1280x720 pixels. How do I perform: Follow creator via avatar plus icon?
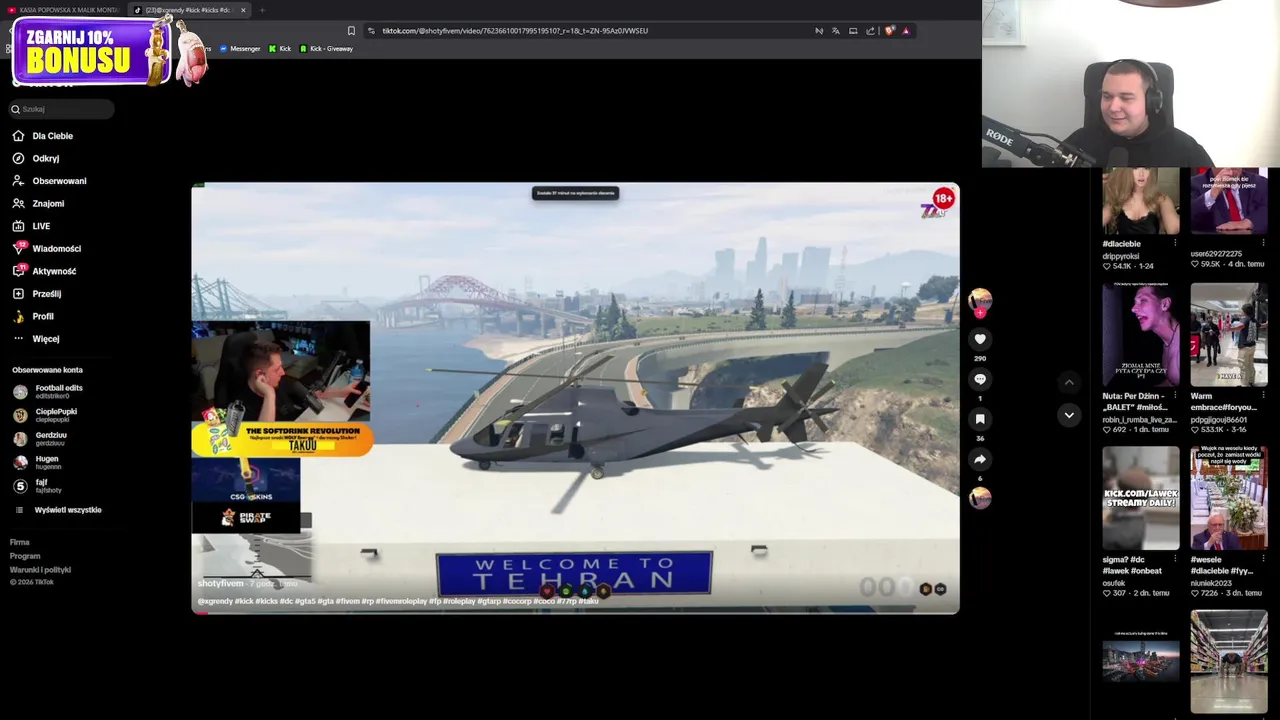click(x=980, y=312)
